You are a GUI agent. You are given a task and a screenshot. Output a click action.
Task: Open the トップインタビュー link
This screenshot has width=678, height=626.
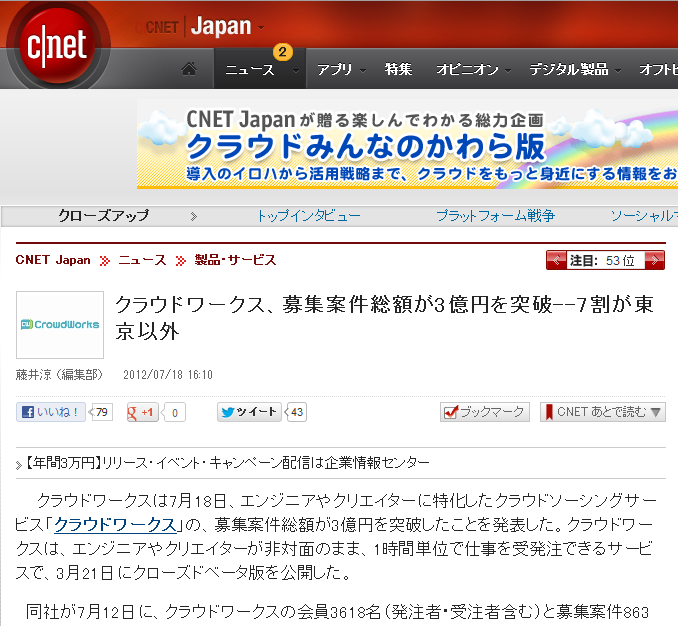tap(308, 215)
